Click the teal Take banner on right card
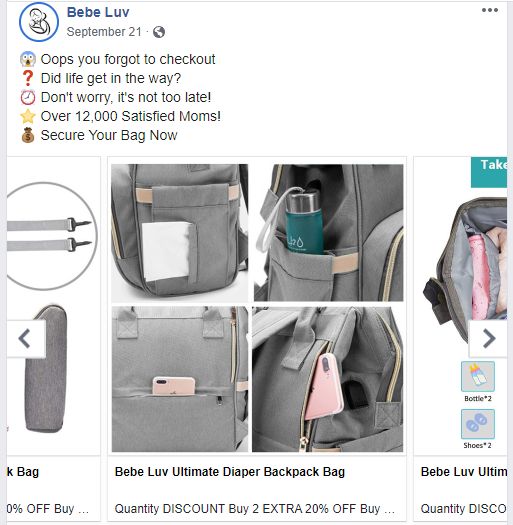 coord(489,172)
